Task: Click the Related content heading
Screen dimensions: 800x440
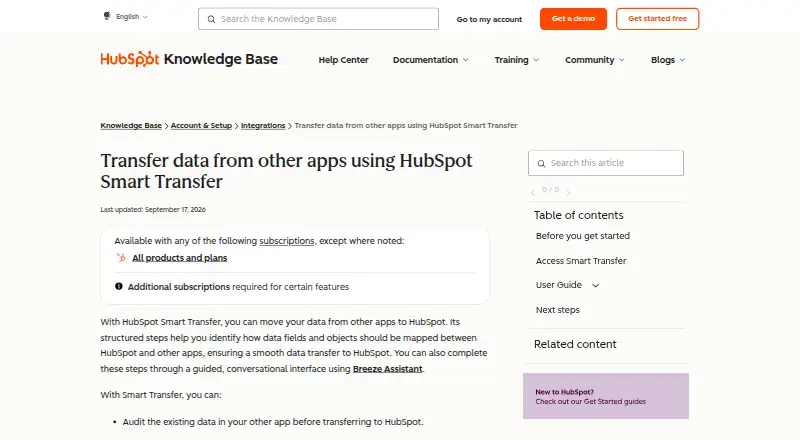Action: tap(575, 344)
